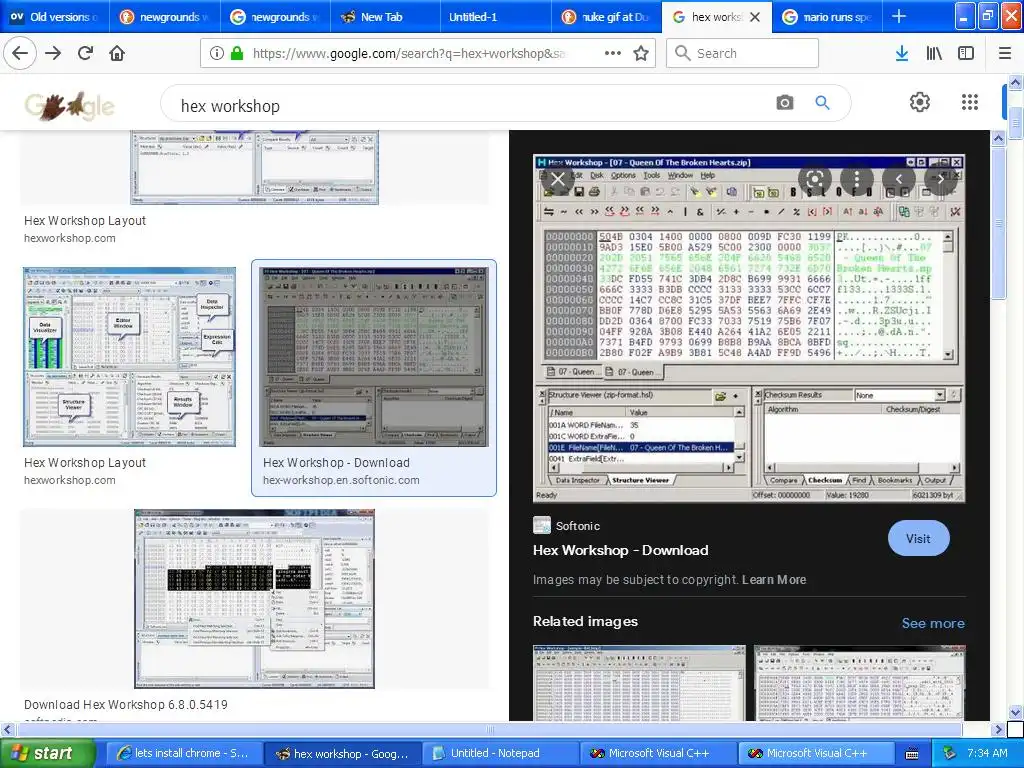Toggle the Firefox sidebar view
This screenshot has width=1024, height=768.
click(x=966, y=53)
